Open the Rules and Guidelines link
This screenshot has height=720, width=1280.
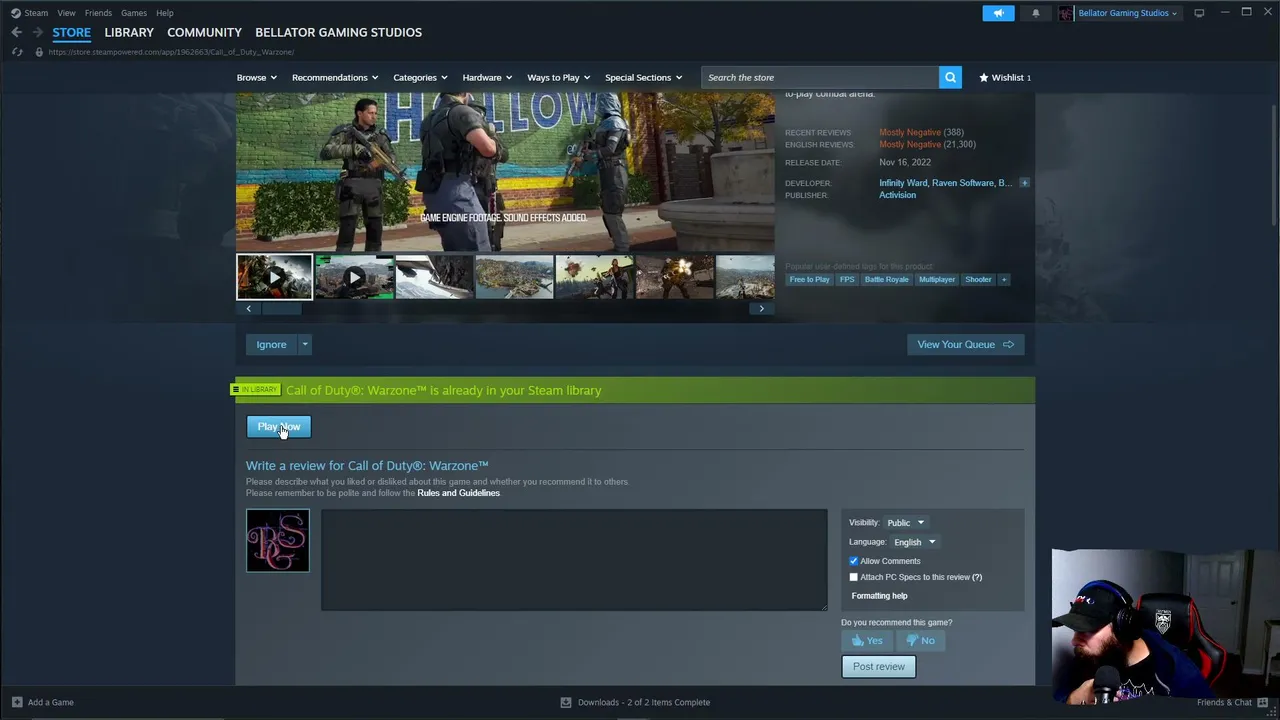tap(458, 493)
